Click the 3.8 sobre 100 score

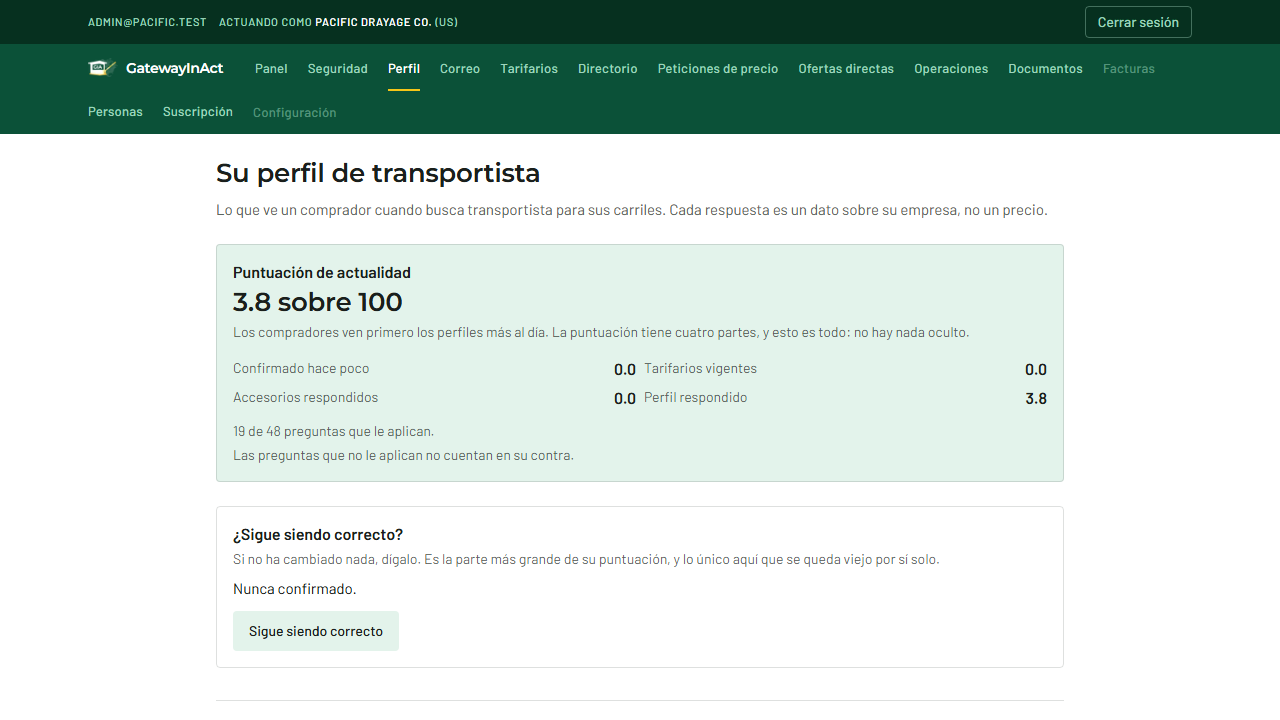[318, 302]
